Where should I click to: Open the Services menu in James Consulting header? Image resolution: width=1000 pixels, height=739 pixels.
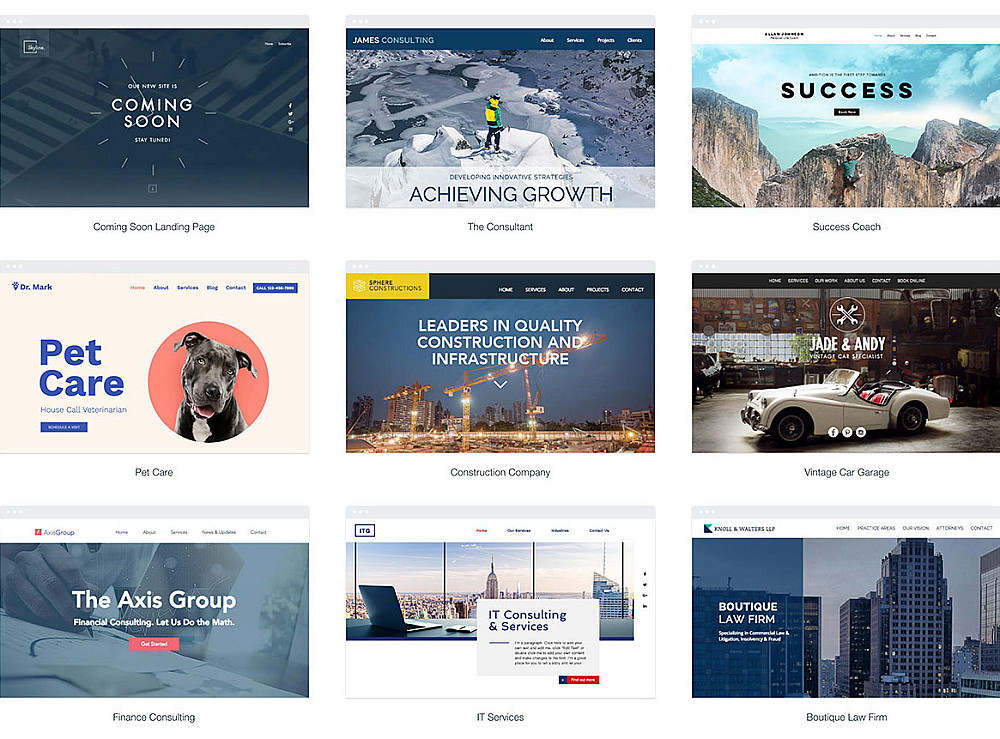pyautogui.click(x=575, y=40)
